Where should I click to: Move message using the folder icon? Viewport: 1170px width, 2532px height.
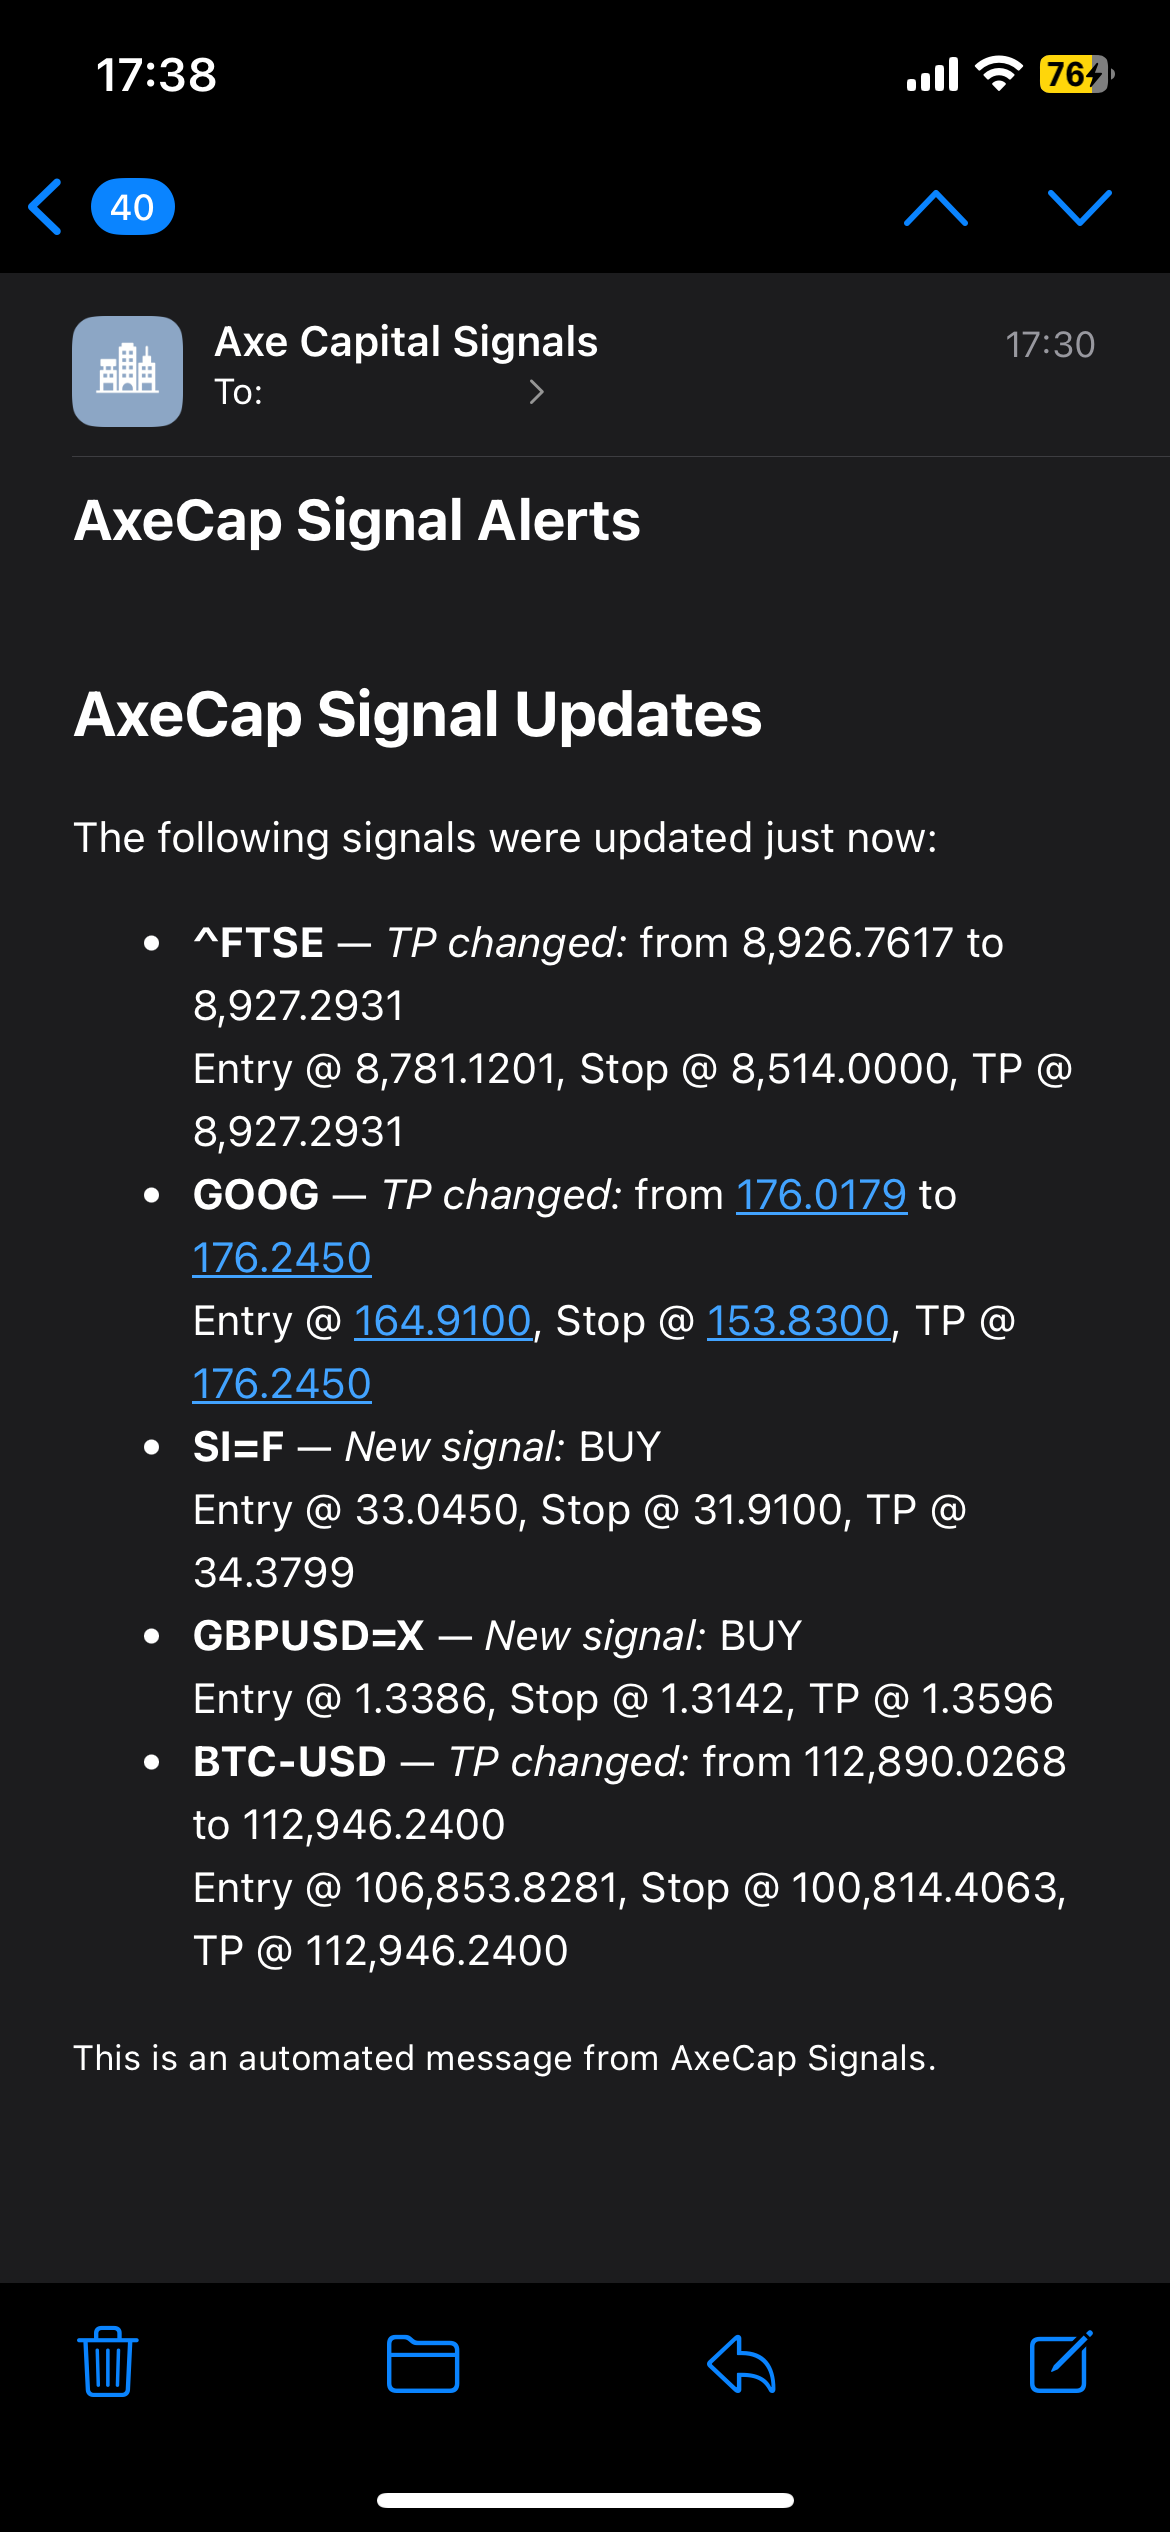coord(423,2364)
